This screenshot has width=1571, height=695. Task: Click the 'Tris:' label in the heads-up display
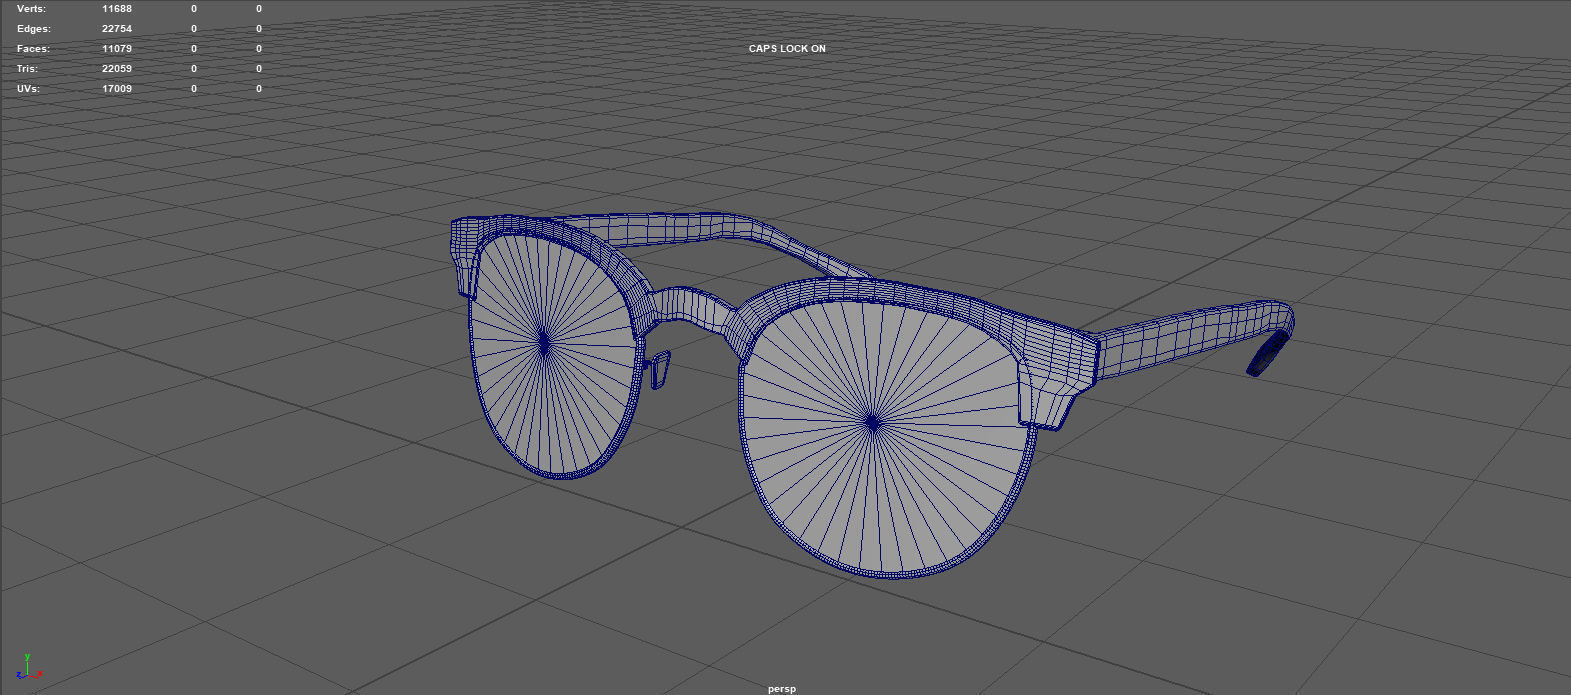pyautogui.click(x=28, y=69)
